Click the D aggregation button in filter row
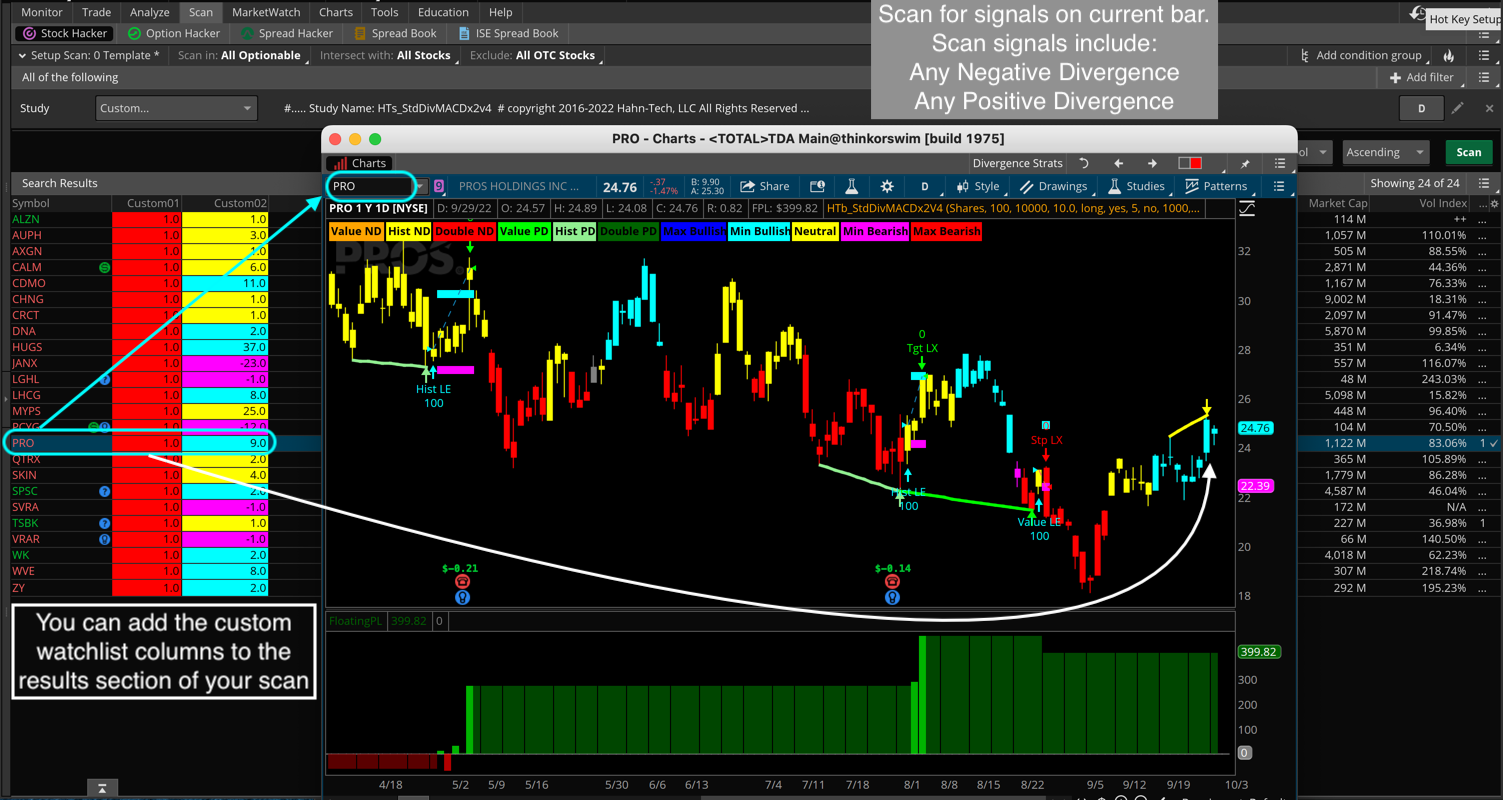 1421,108
